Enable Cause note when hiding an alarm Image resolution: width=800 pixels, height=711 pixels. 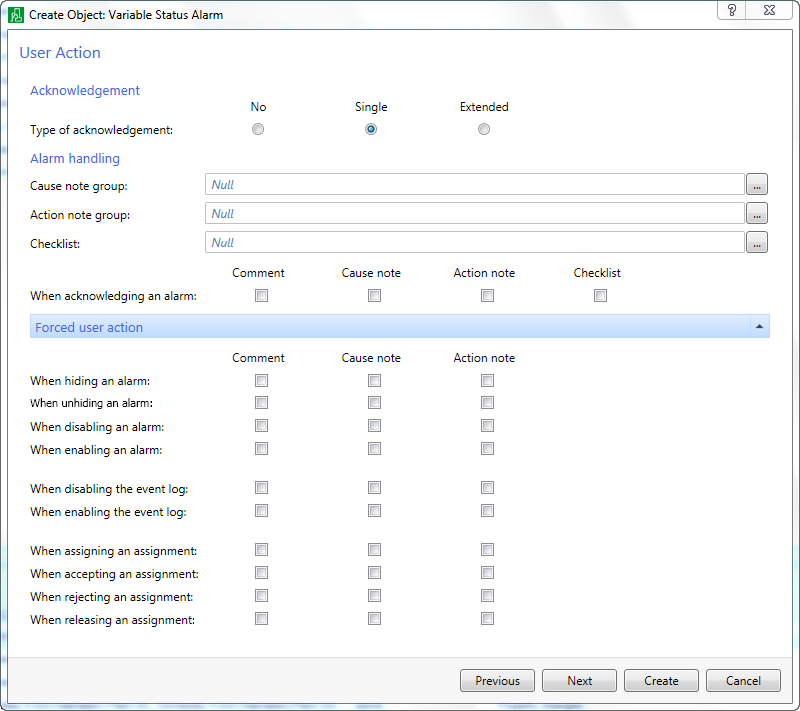[x=374, y=380]
